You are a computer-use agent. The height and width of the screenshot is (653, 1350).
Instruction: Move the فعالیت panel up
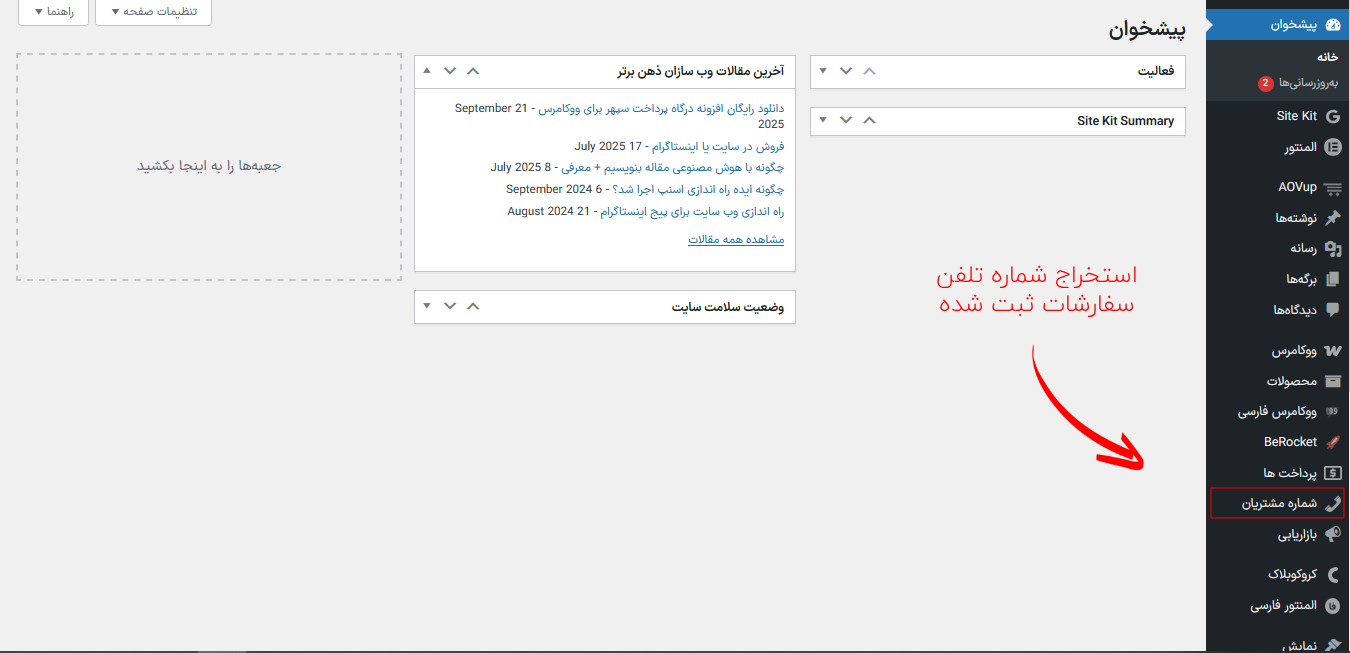(869, 71)
